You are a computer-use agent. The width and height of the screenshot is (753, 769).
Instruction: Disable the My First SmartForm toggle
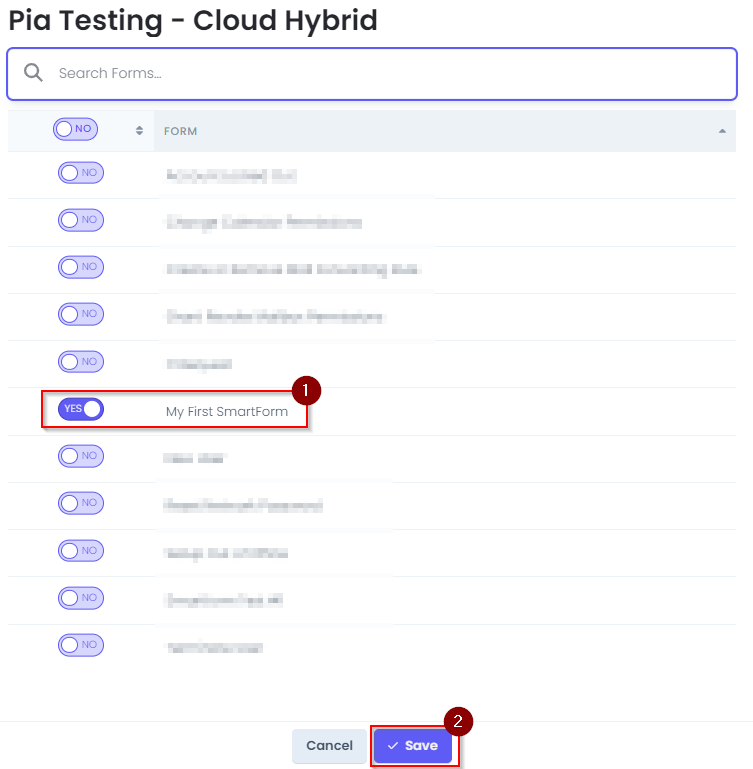pyautogui.click(x=81, y=409)
